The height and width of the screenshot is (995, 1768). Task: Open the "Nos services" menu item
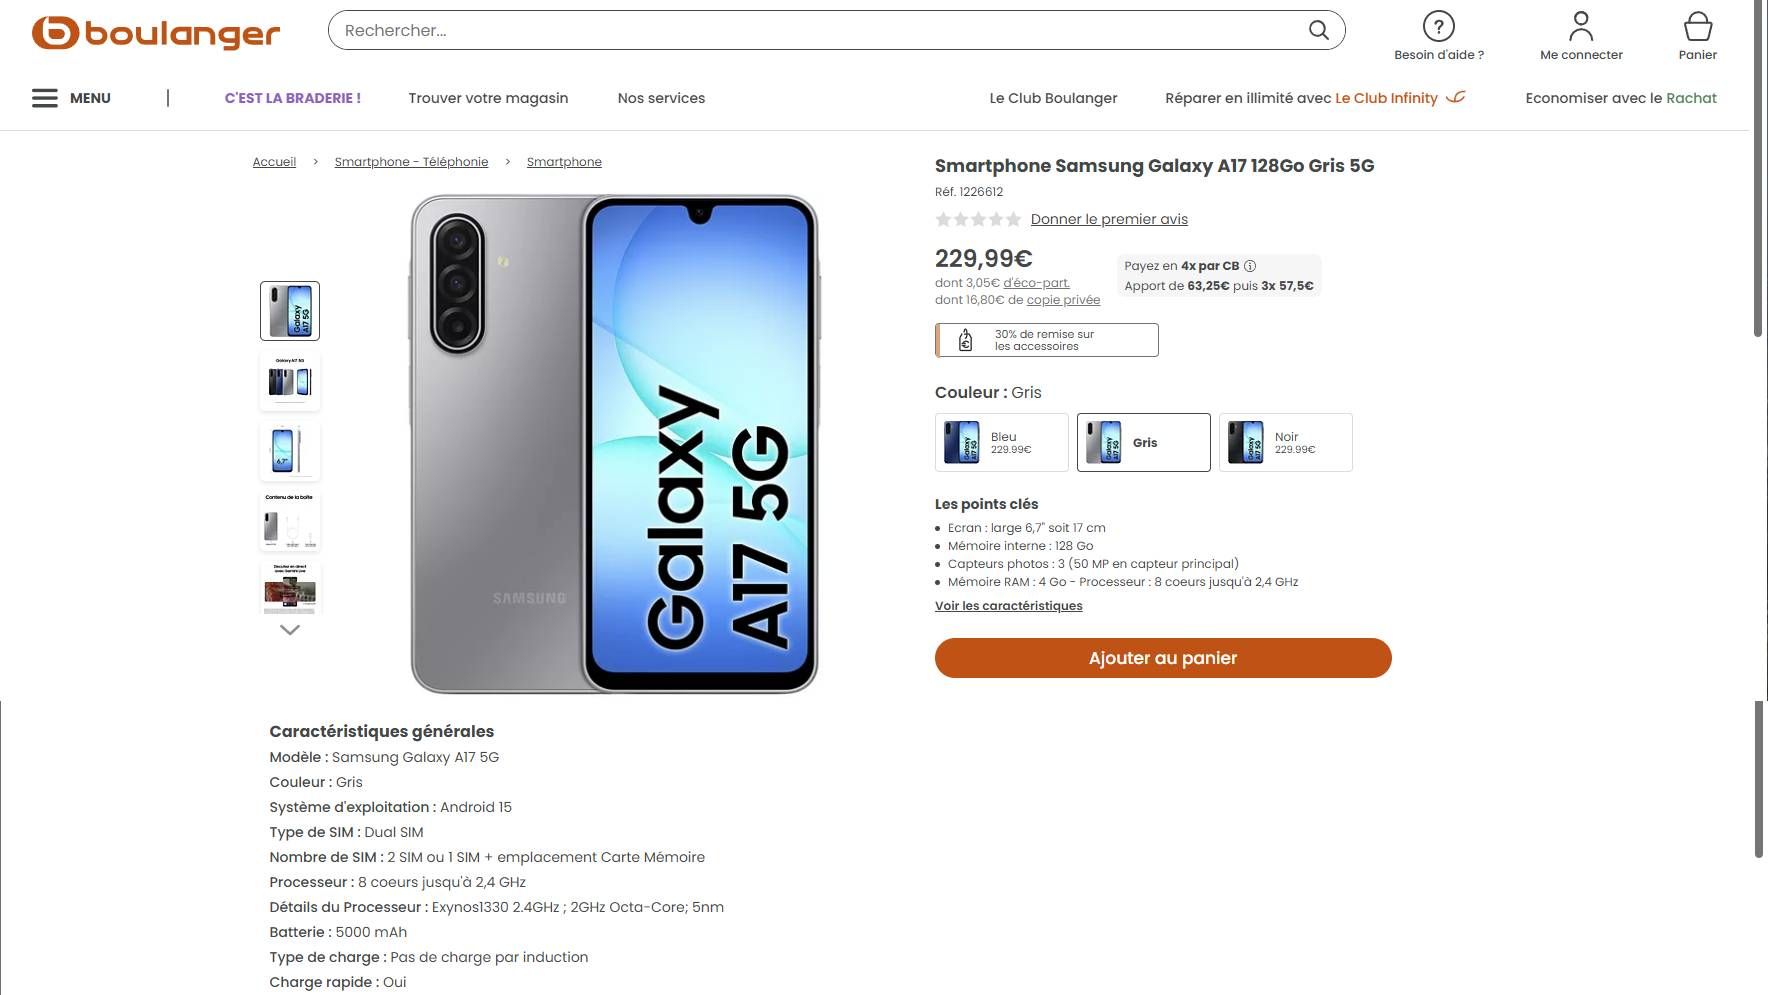(661, 98)
